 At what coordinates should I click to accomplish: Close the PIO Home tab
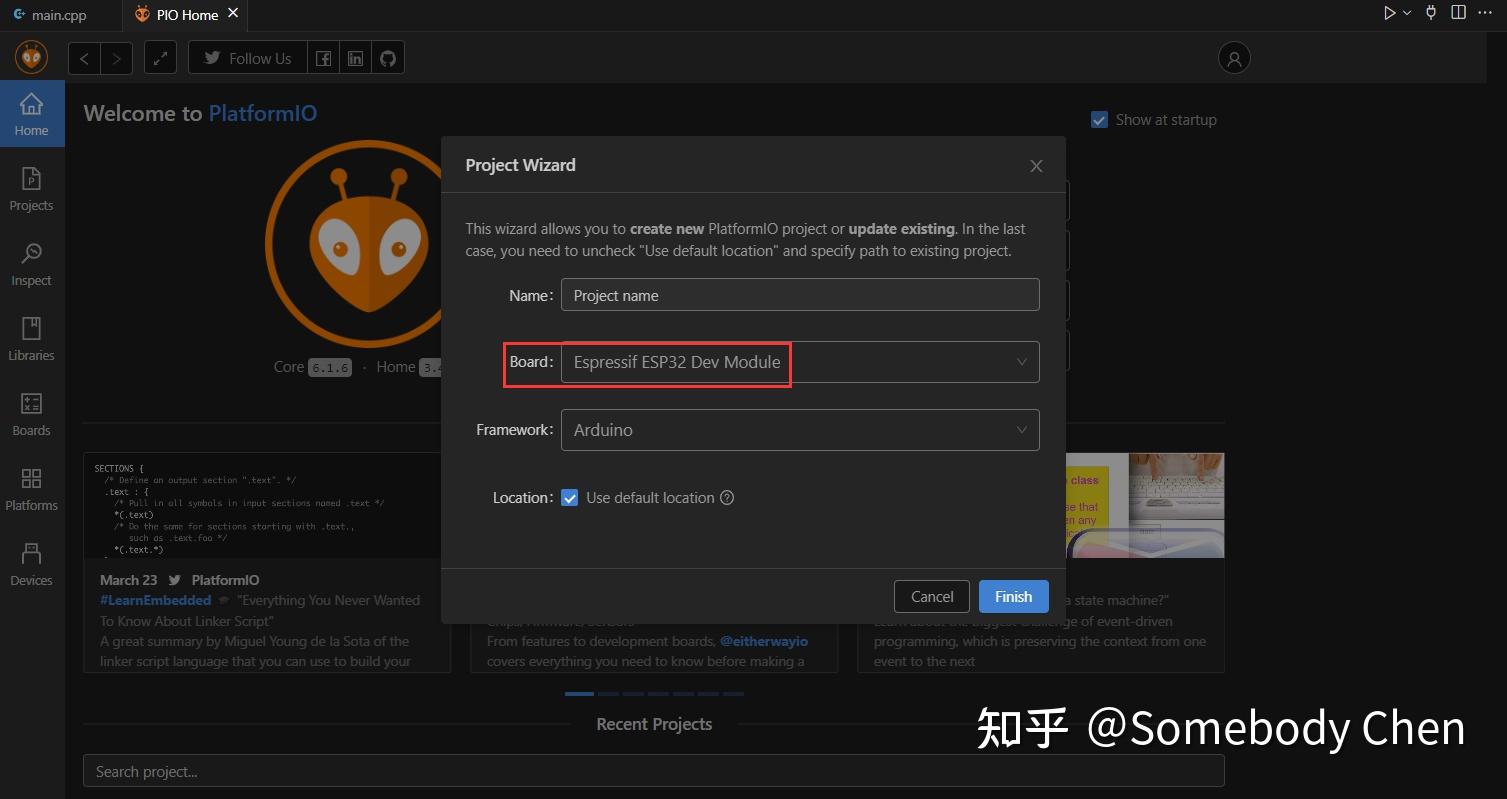coord(233,14)
